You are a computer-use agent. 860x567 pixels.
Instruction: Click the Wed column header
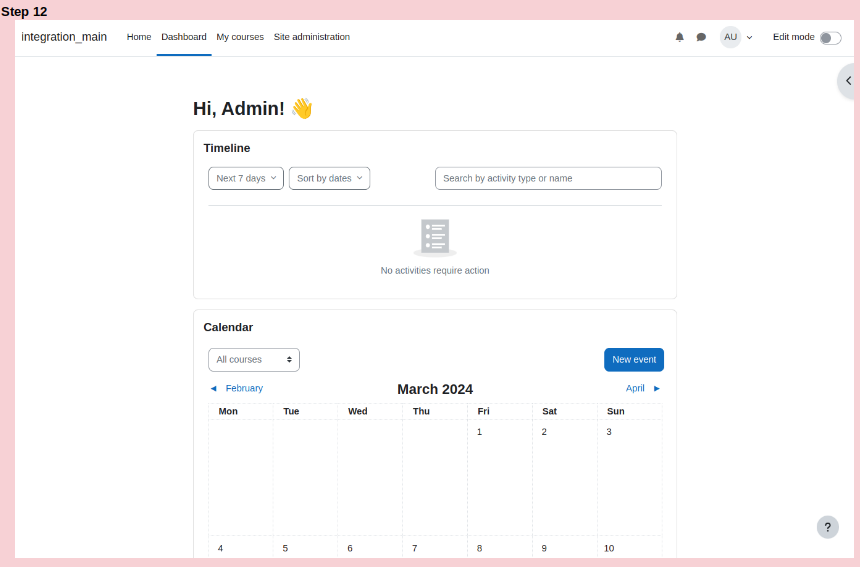(358, 411)
